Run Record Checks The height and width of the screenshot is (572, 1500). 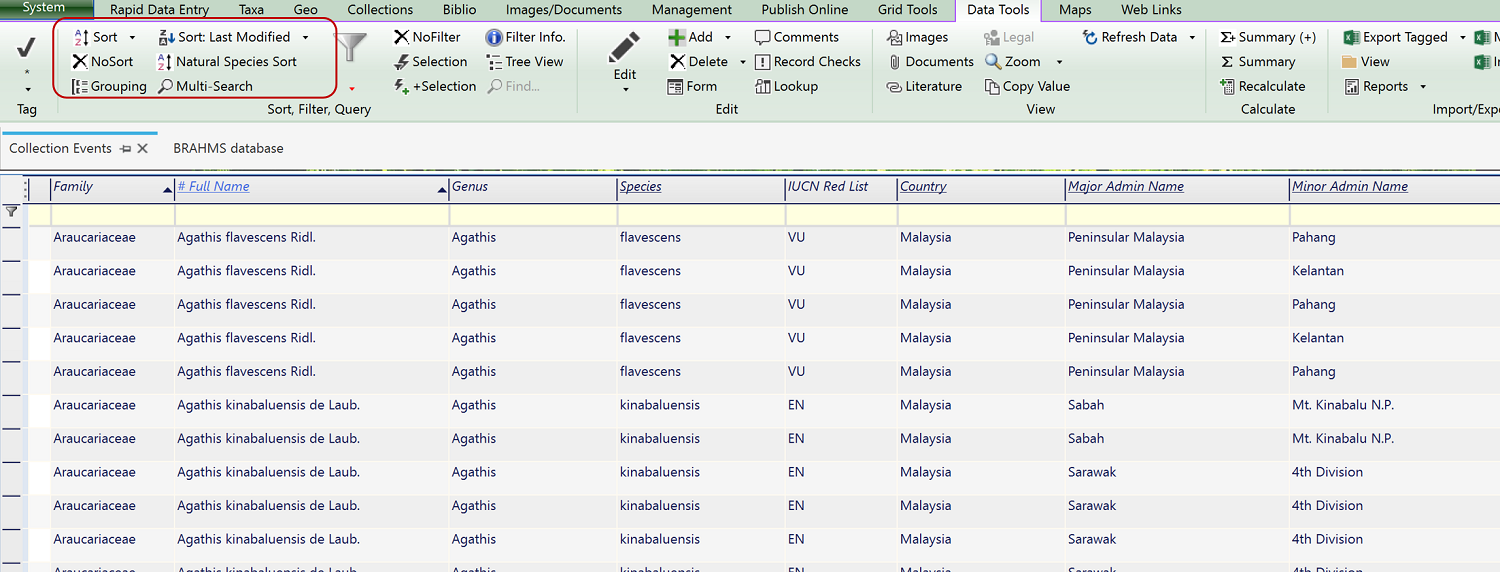pyautogui.click(x=808, y=61)
